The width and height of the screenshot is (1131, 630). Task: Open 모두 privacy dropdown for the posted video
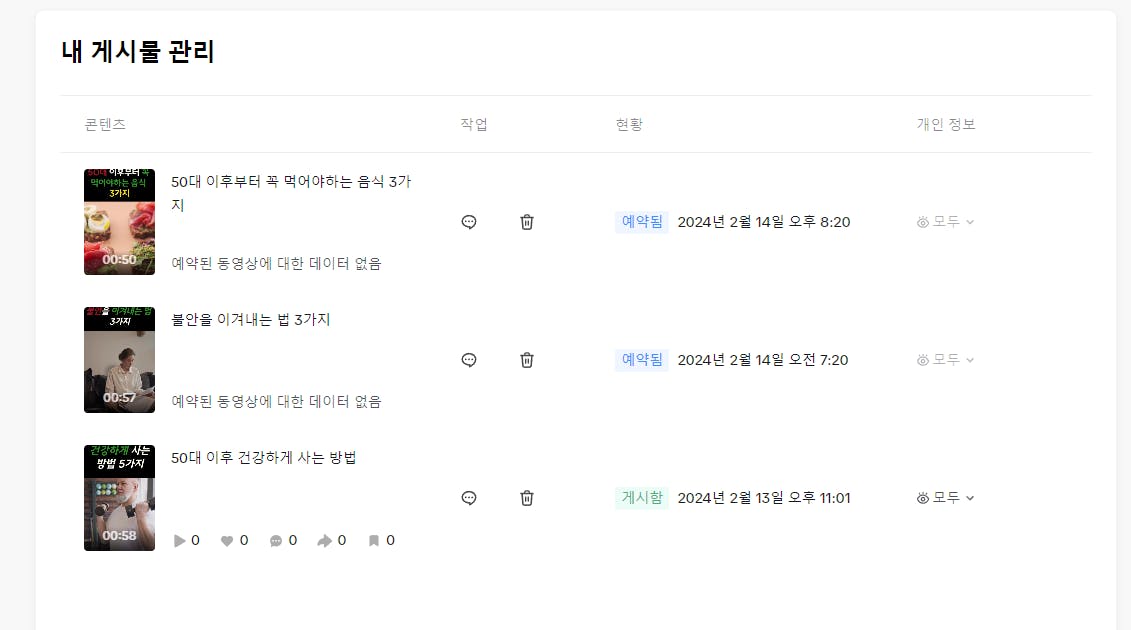click(946, 498)
